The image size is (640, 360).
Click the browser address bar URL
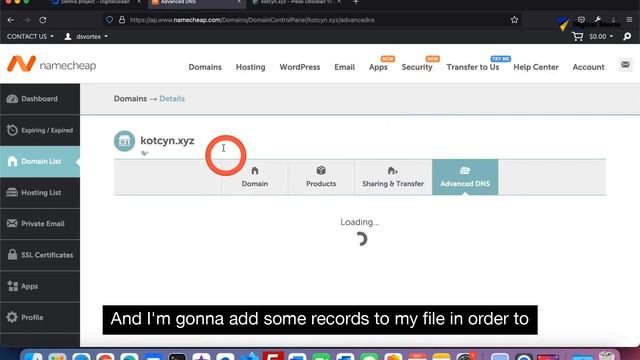[x=252, y=20]
